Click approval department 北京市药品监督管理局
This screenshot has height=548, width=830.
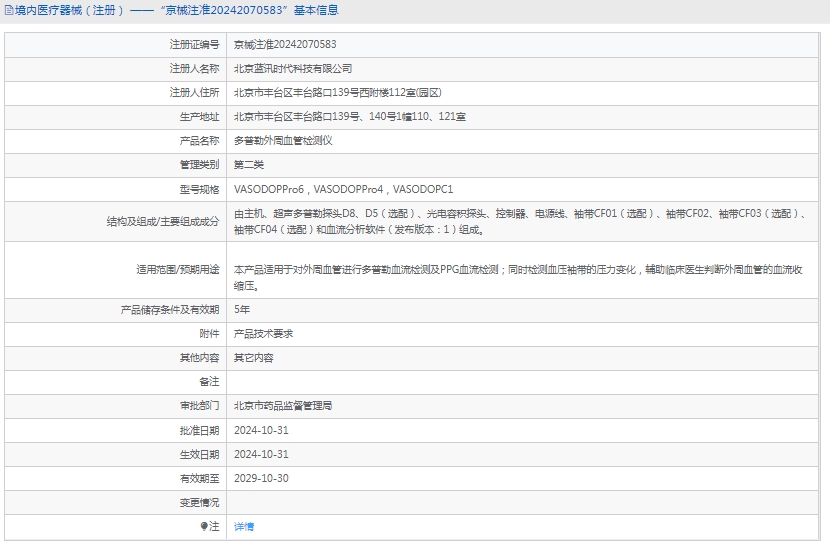(x=283, y=406)
